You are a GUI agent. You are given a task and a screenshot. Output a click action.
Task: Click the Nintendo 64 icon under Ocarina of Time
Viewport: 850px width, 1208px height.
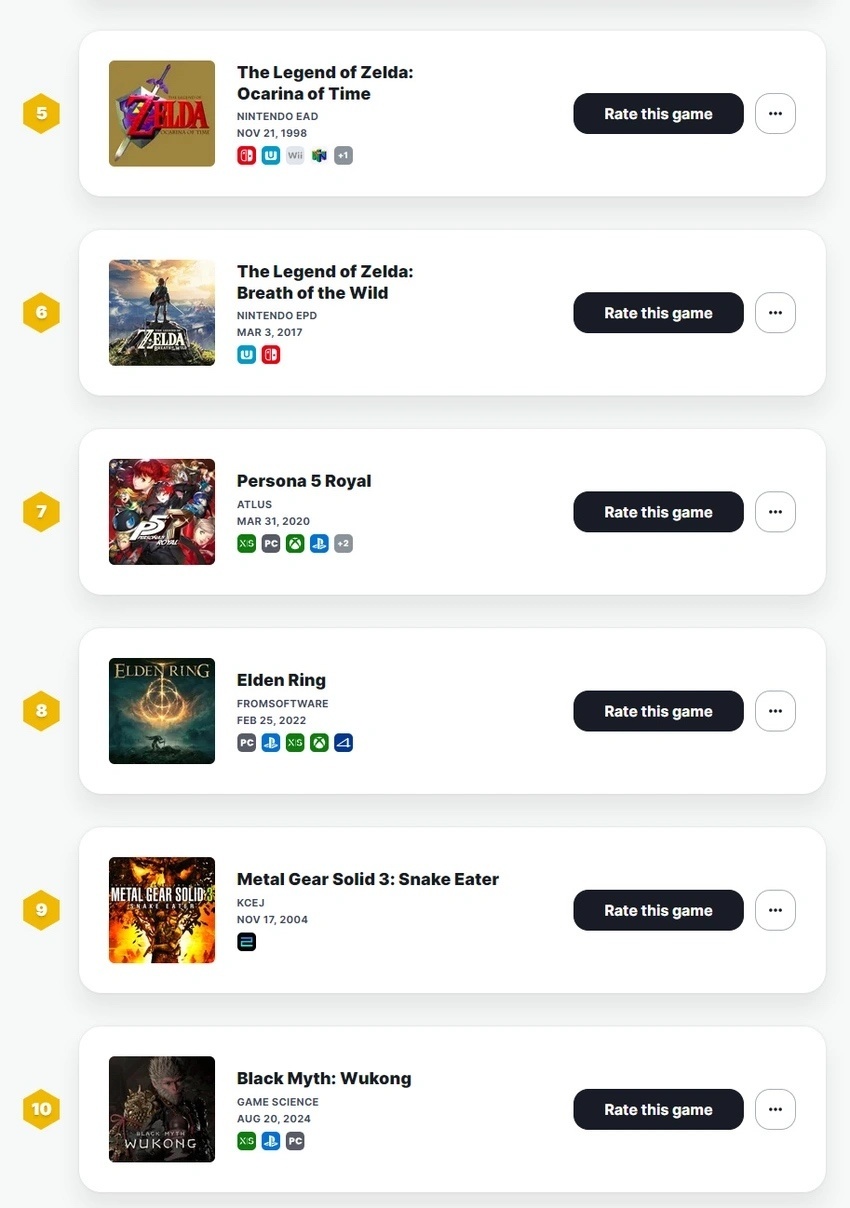pos(319,155)
